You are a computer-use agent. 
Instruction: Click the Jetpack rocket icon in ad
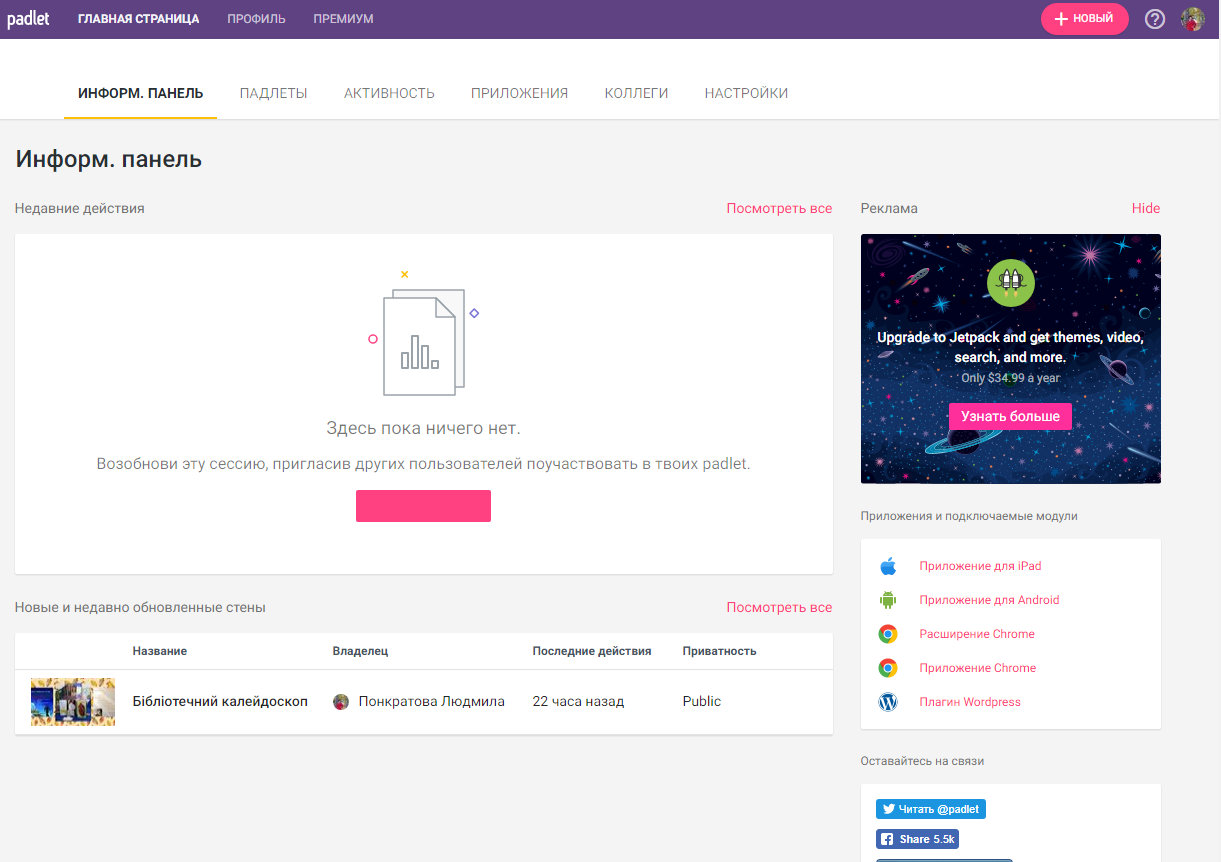pyautogui.click(x=1010, y=282)
